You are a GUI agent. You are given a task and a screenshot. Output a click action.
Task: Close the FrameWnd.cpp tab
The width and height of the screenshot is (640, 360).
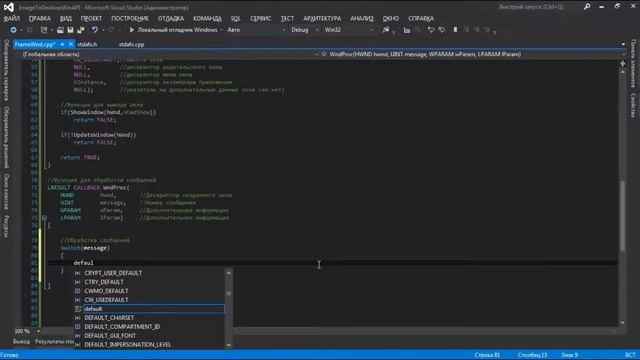71,44
